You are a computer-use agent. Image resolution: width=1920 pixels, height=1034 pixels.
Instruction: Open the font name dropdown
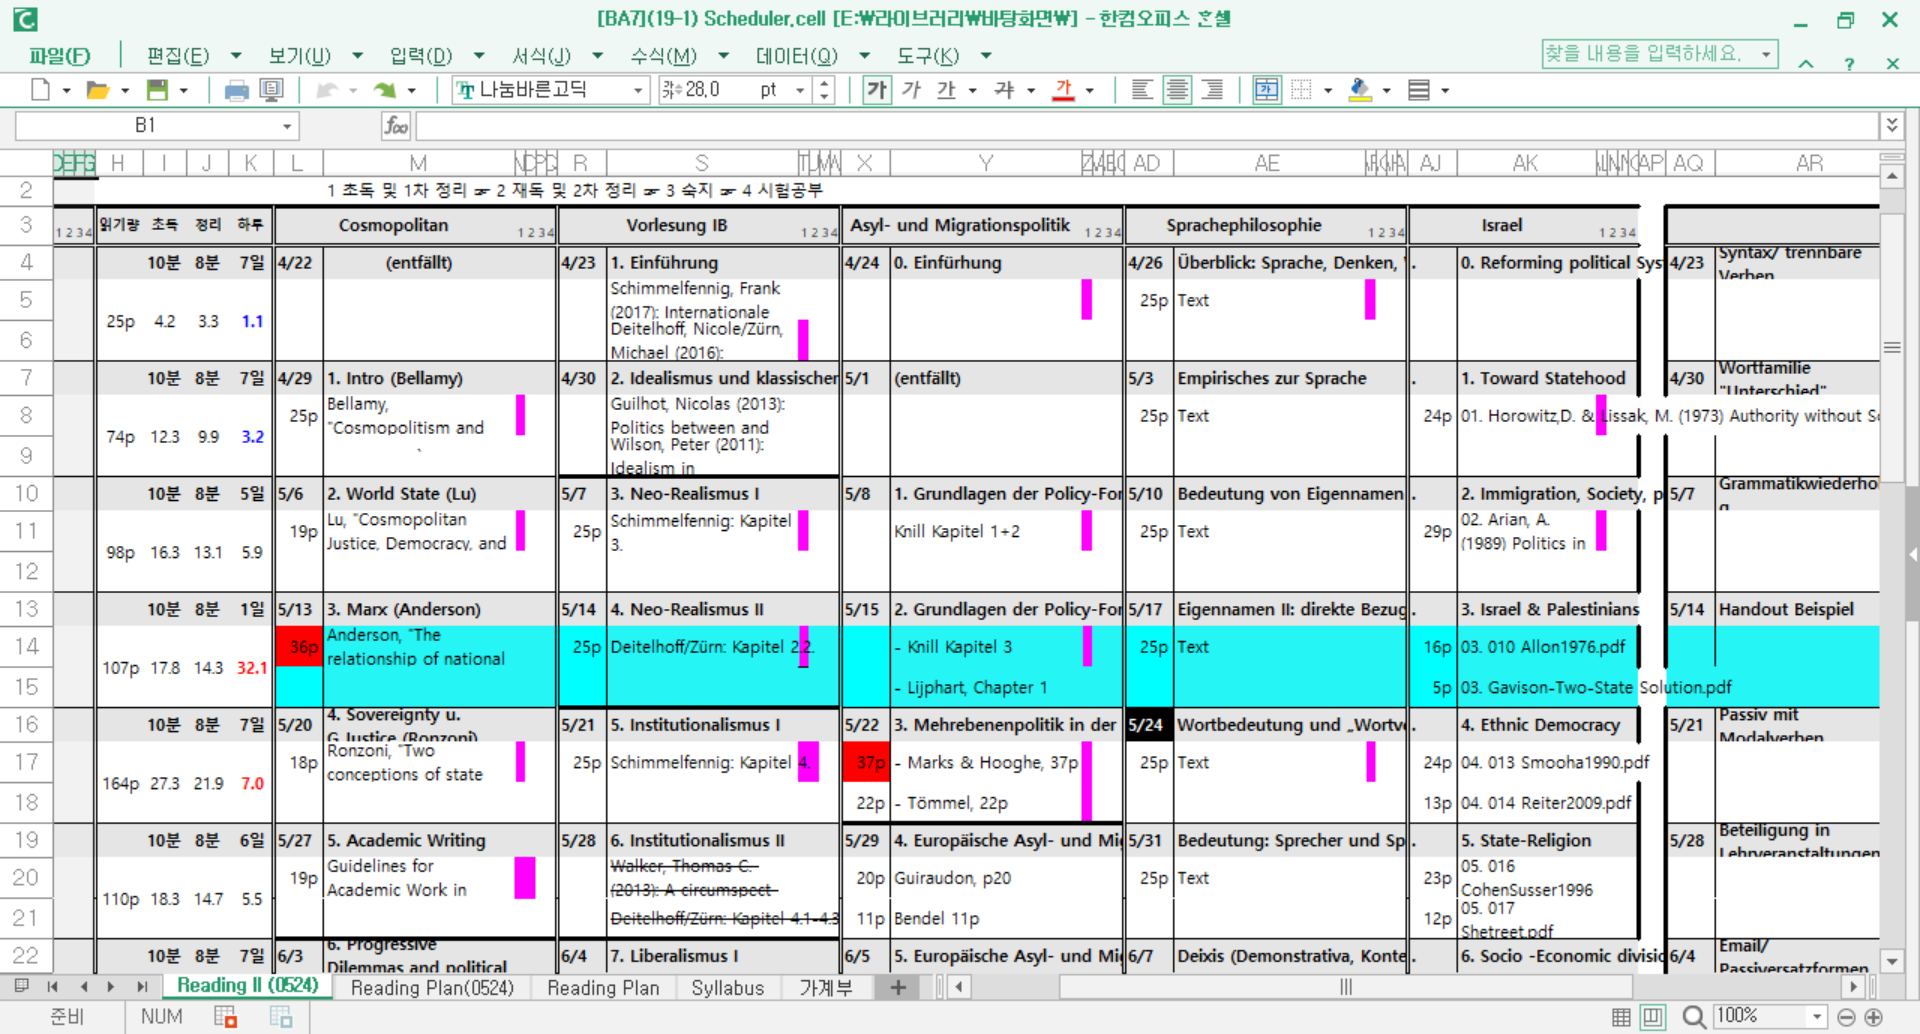pyautogui.click(x=637, y=90)
